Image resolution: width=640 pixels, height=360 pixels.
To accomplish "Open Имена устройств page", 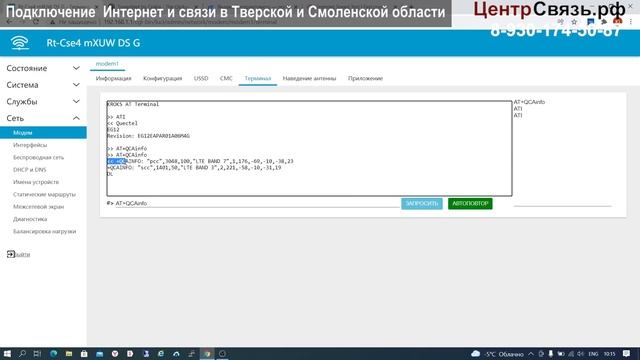I will [x=36, y=182].
